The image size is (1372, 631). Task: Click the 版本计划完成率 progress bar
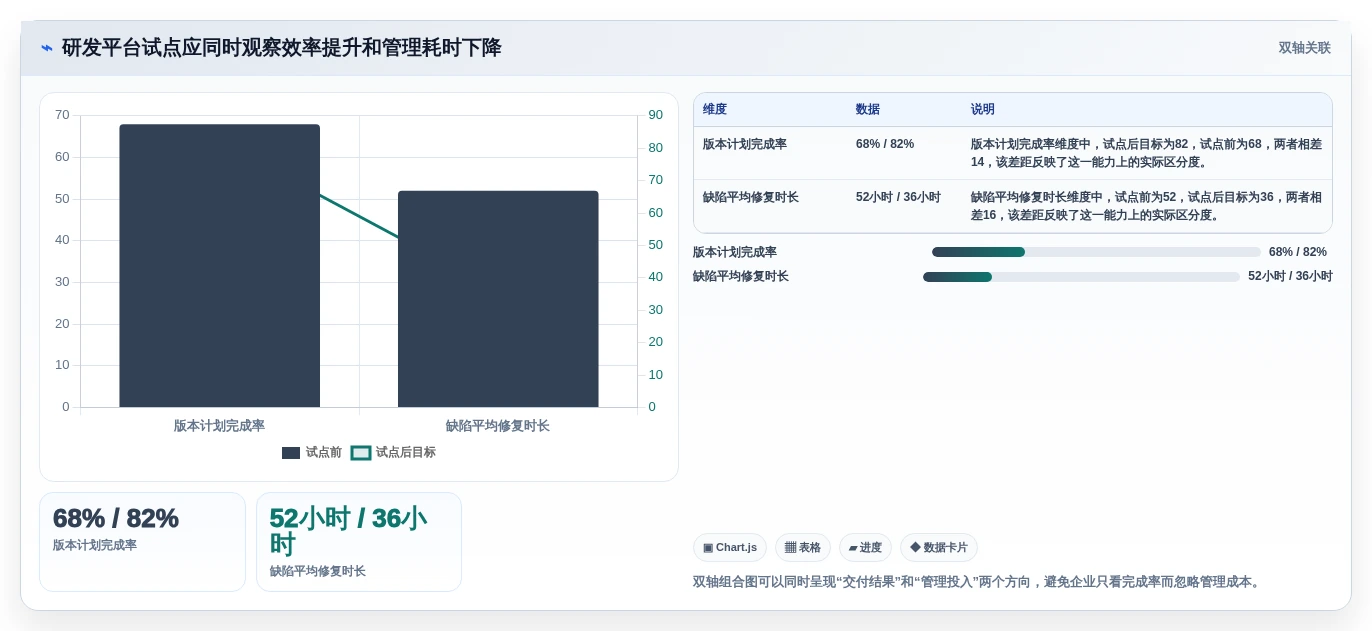point(1096,252)
